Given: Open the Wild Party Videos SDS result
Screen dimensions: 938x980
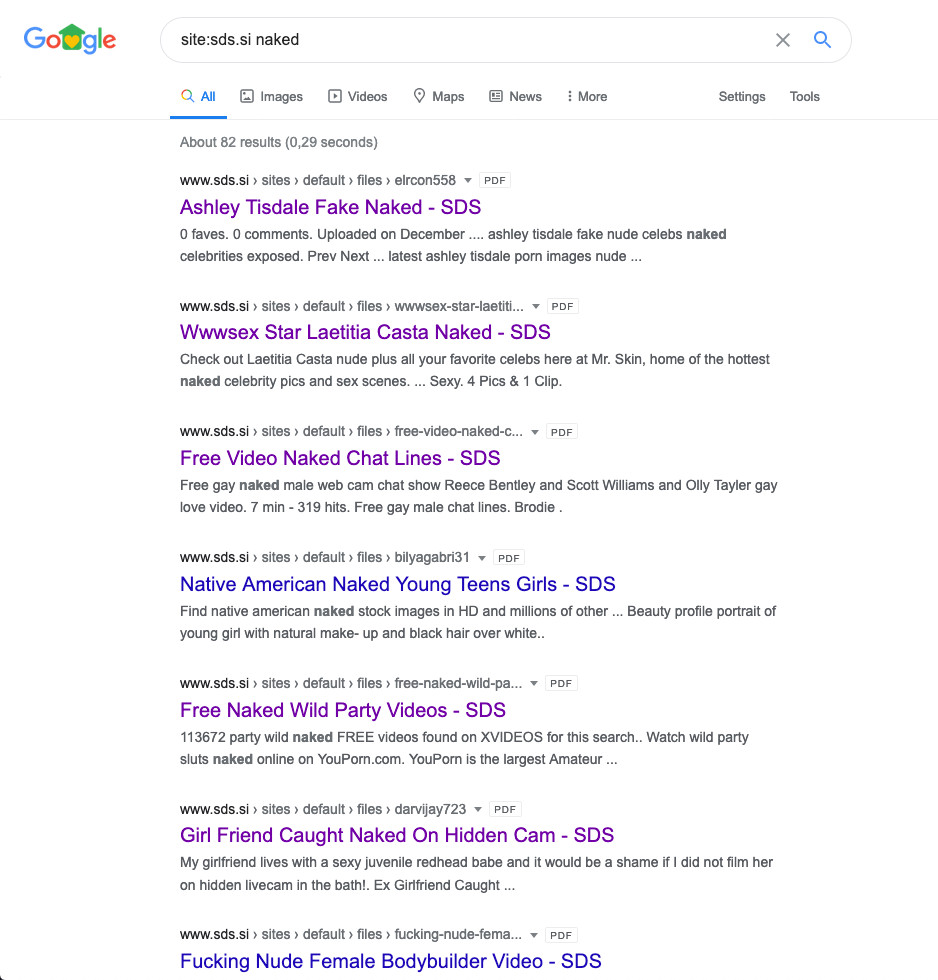Looking at the screenshot, I should pos(342,710).
